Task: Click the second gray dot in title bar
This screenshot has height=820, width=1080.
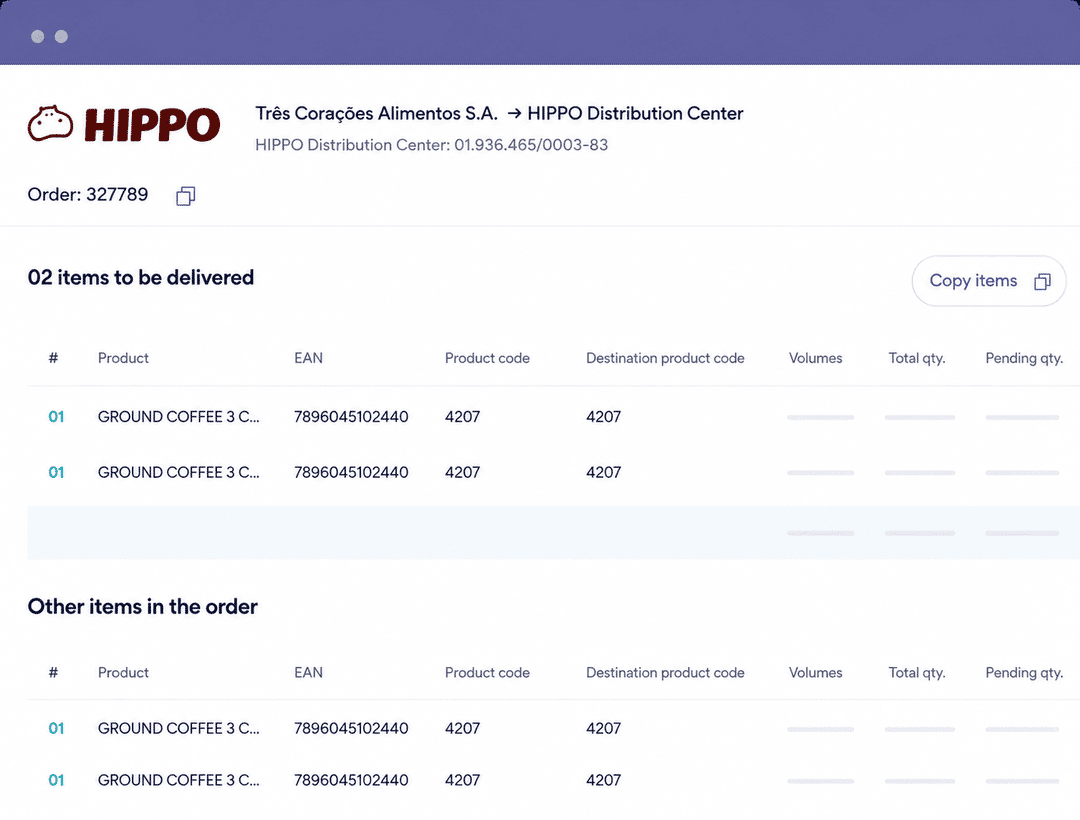Action: 61,36
